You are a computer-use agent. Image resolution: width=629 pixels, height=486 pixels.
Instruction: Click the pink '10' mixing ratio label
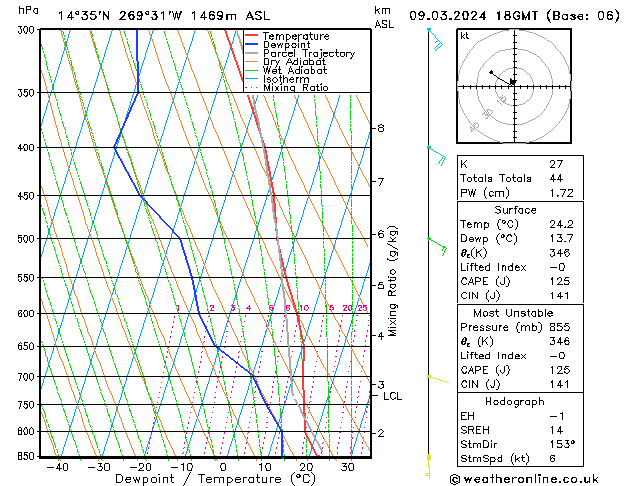point(304,308)
